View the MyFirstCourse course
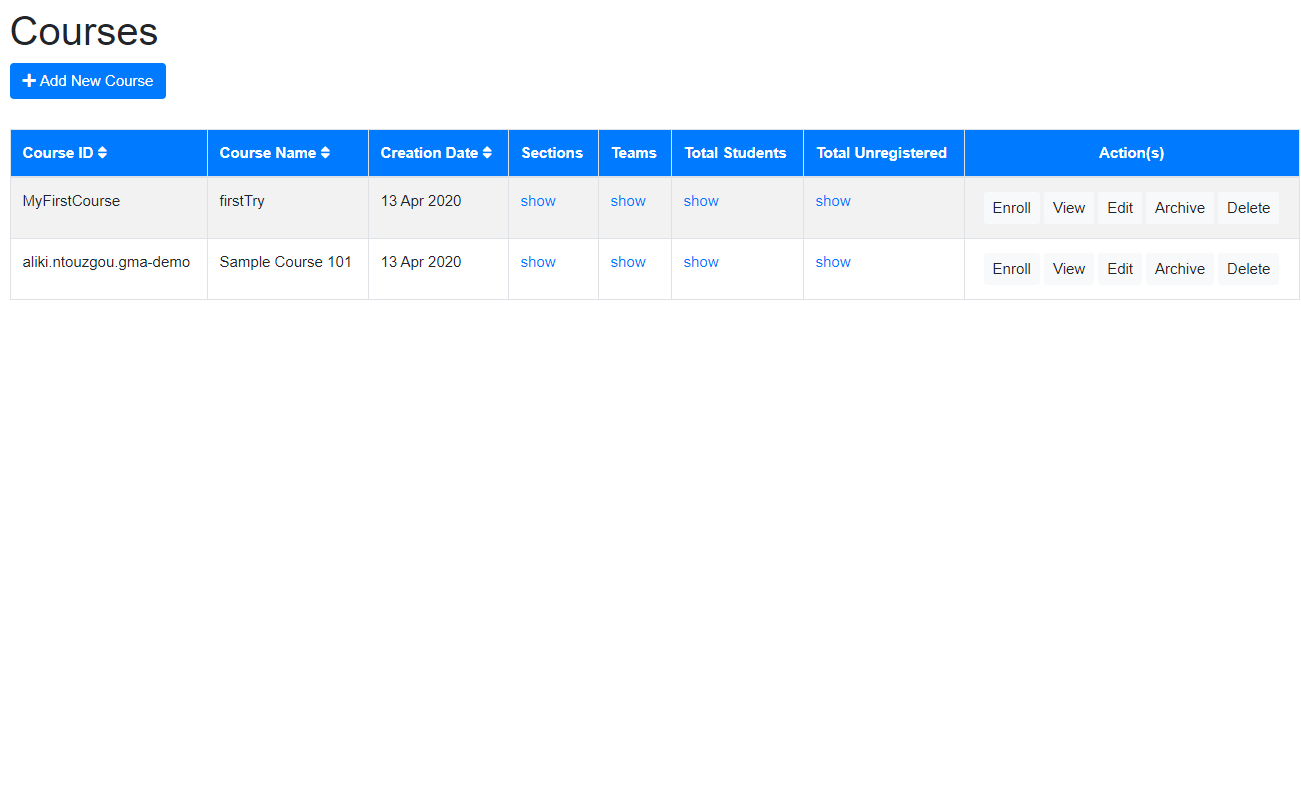This screenshot has width=1301, height=795. coord(1069,208)
